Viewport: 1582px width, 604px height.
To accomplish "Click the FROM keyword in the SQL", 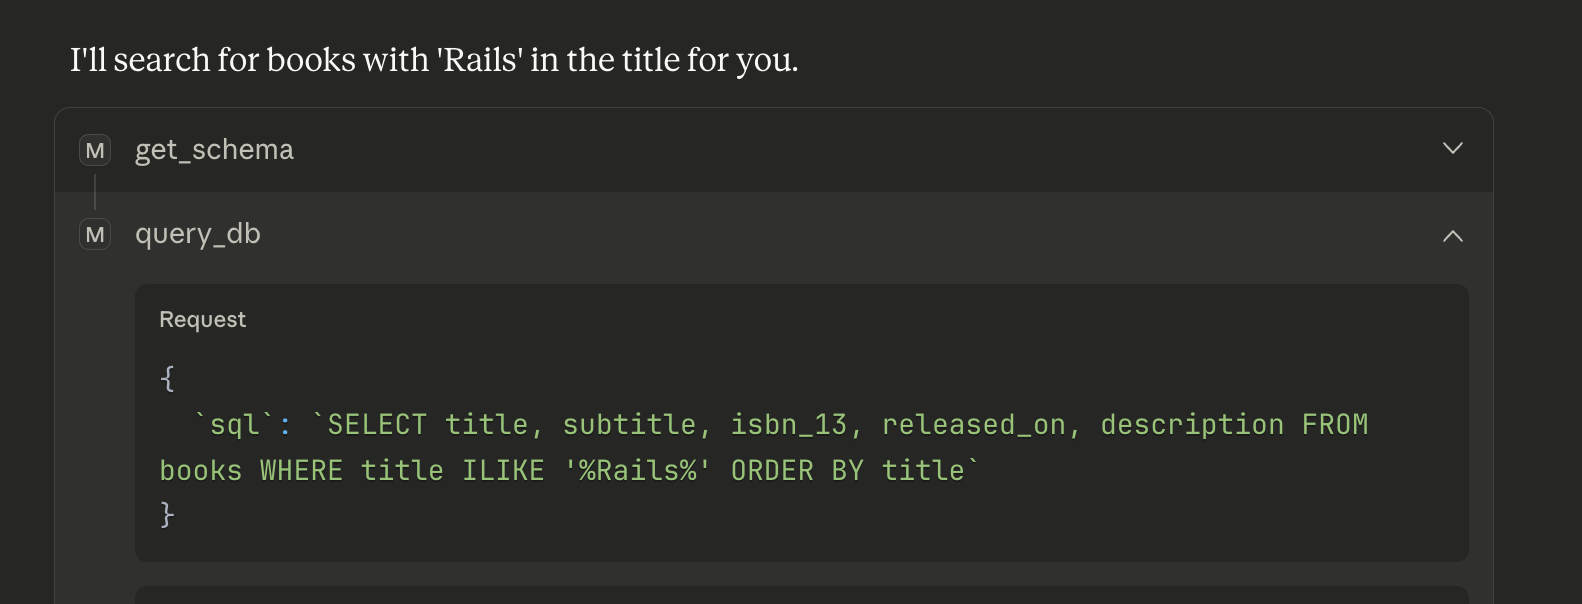I will coord(1334,425).
